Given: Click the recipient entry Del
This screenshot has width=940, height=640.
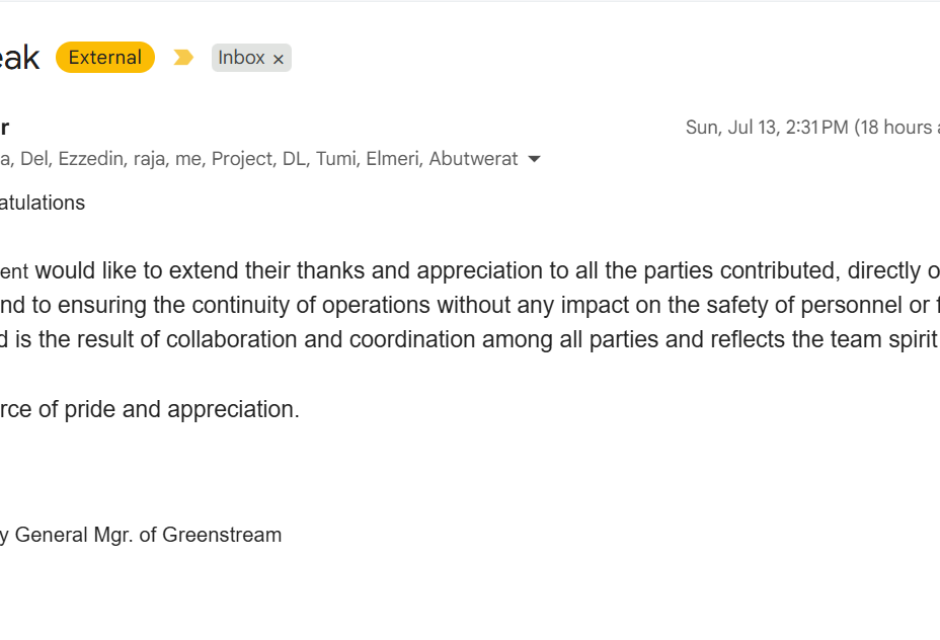Looking at the screenshot, I should click(33, 159).
